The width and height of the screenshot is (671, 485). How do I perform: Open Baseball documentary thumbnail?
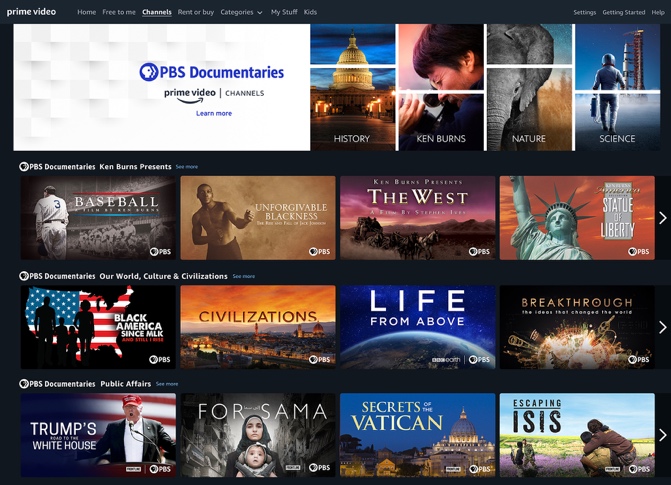click(x=98, y=218)
